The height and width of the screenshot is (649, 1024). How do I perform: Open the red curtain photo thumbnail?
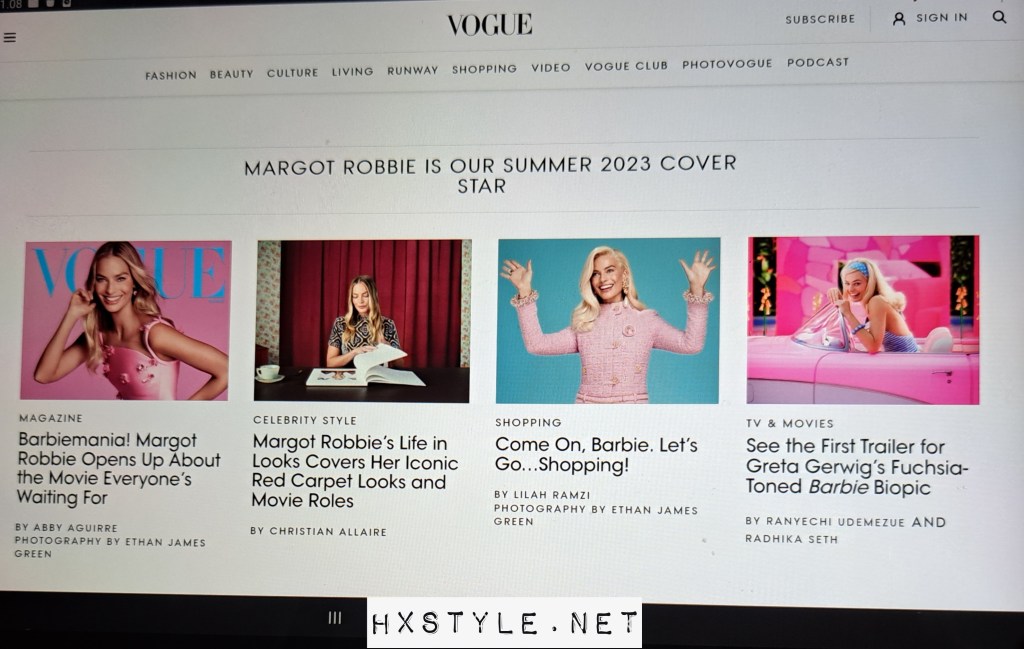click(x=363, y=321)
